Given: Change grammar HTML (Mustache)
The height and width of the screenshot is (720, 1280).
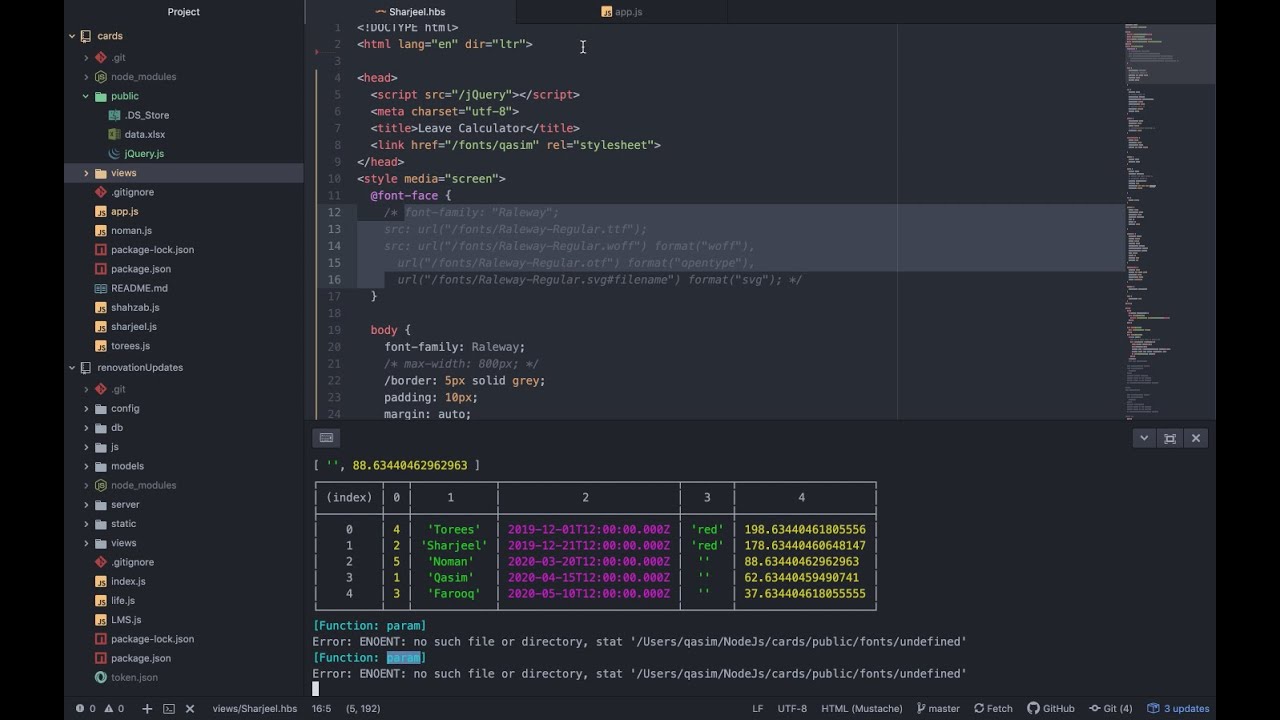Looking at the screenshot, I should 862,708.
